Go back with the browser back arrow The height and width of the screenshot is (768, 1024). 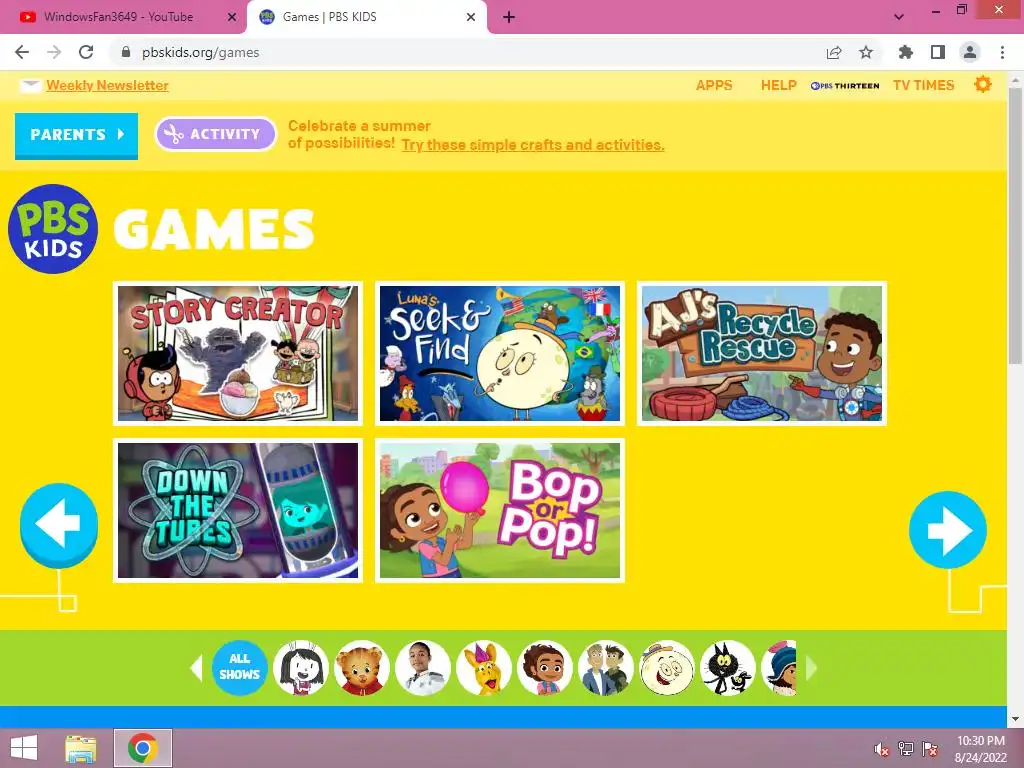point(22,52)
